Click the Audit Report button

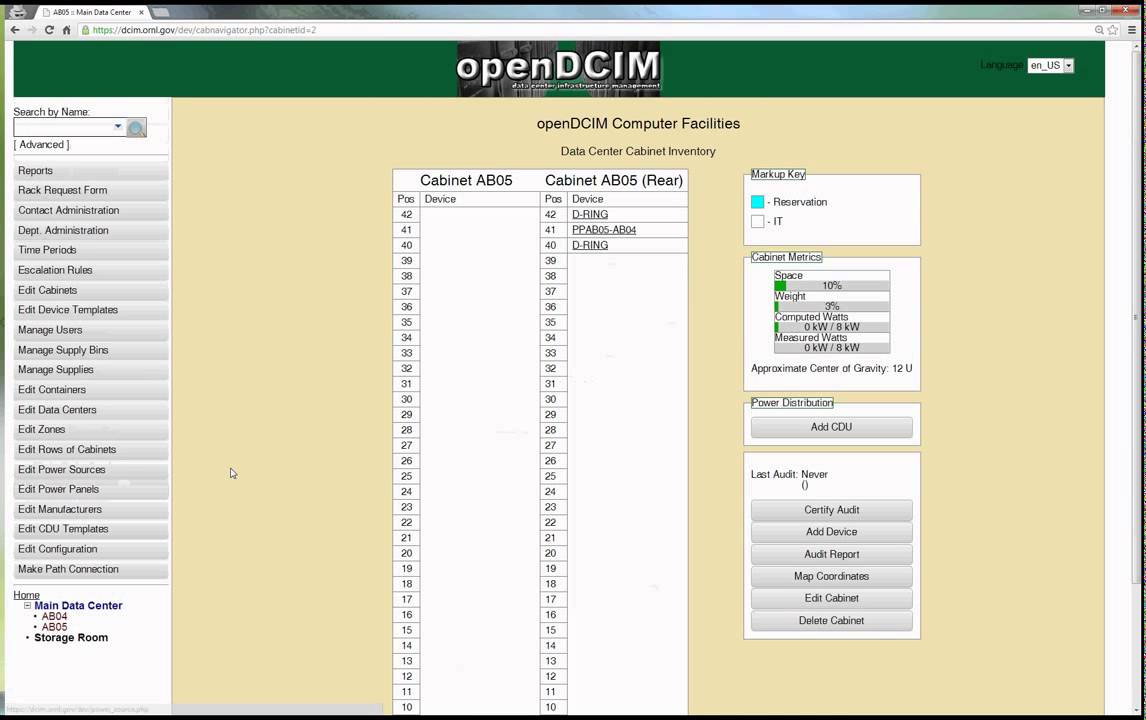point(832,554)
